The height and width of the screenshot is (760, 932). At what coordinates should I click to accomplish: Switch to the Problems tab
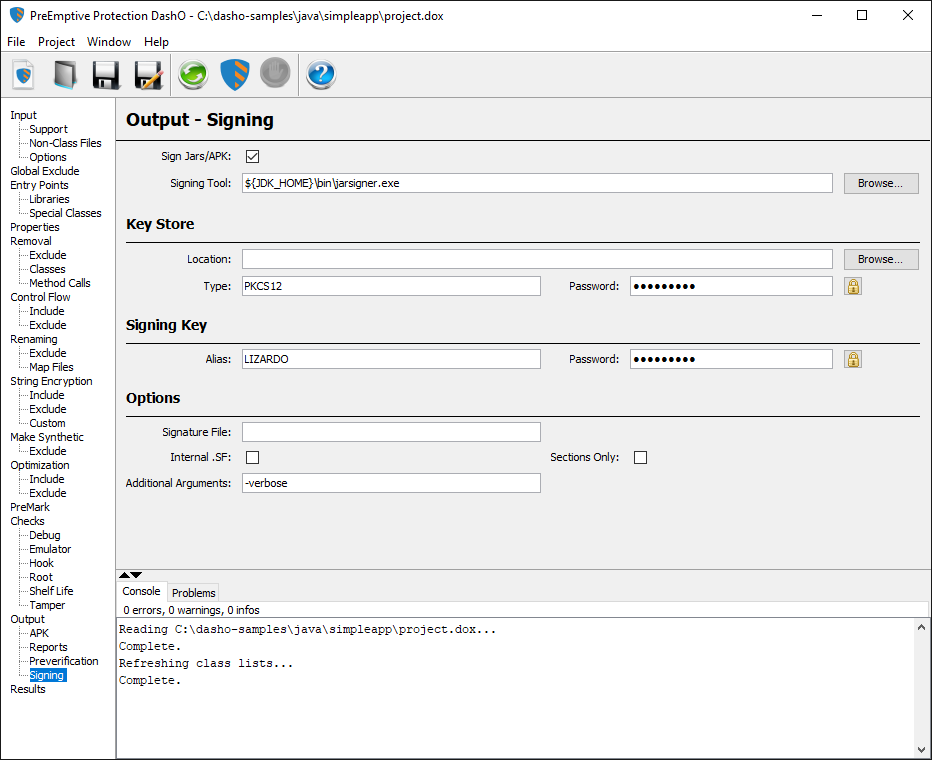pos(194,592)
